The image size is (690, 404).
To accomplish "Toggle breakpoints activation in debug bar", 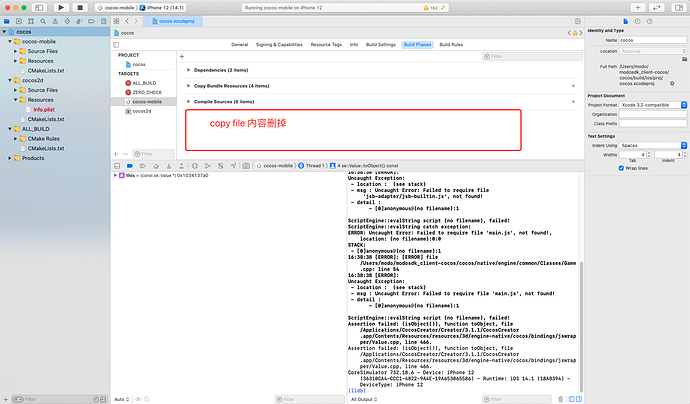I will [x=129, y=166].
